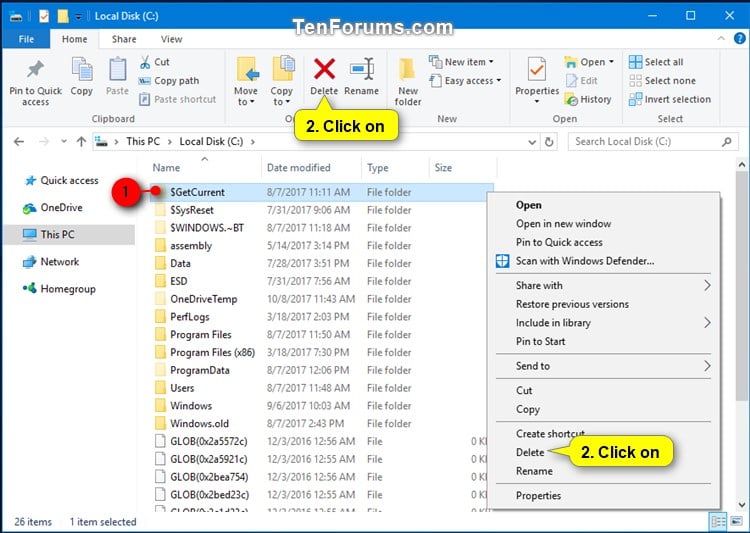Click the Properties checkmark icon in ribbon
Image resolution: width=750 pixels, height=533 pixels.
click(x=537, y=70)
